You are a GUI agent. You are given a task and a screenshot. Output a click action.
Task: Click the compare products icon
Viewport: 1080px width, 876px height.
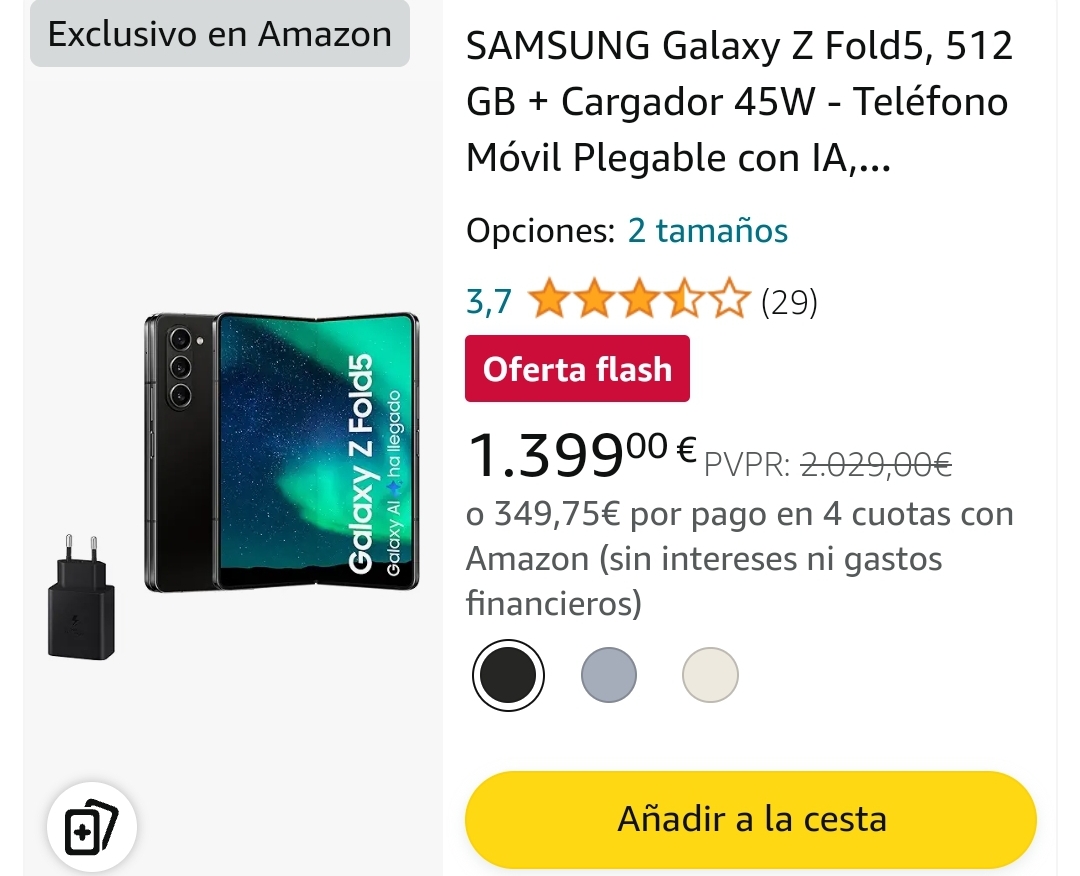[x=92, y=826]
